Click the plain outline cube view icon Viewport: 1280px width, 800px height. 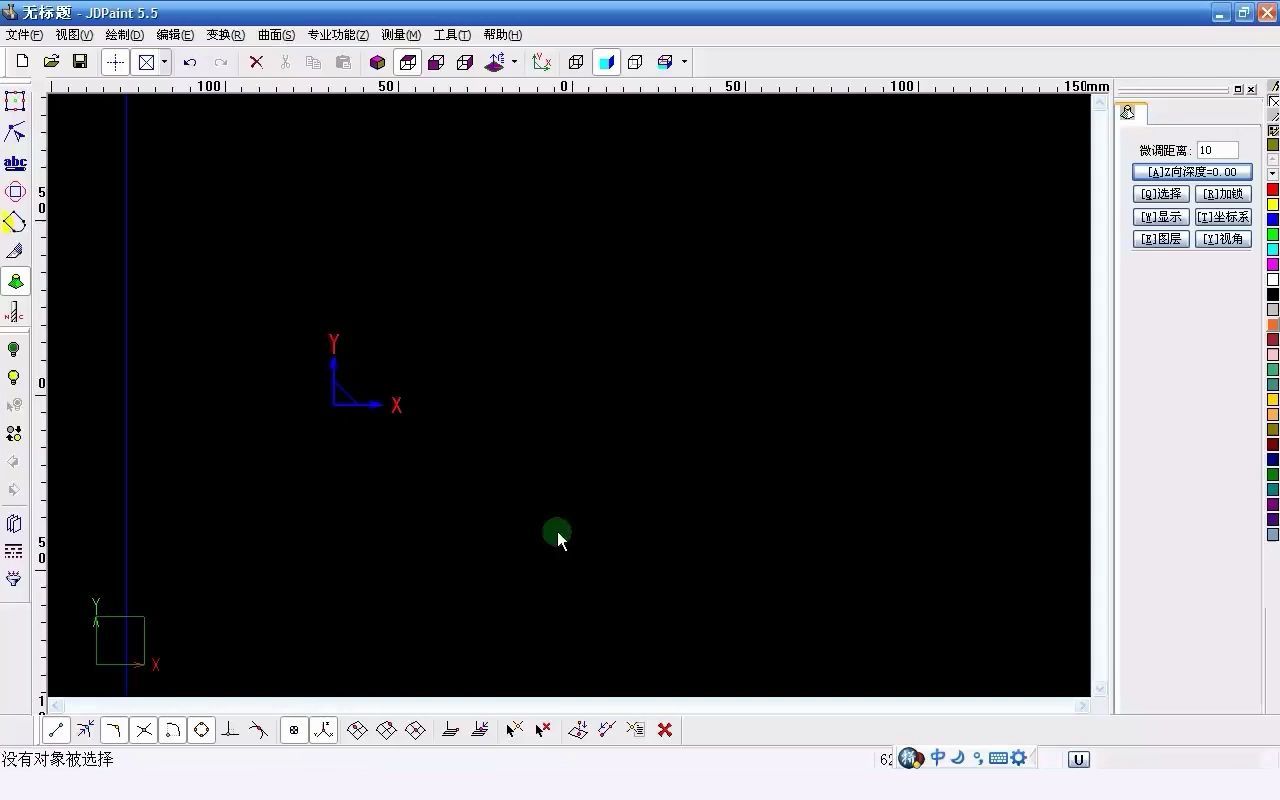click(635, 62)
